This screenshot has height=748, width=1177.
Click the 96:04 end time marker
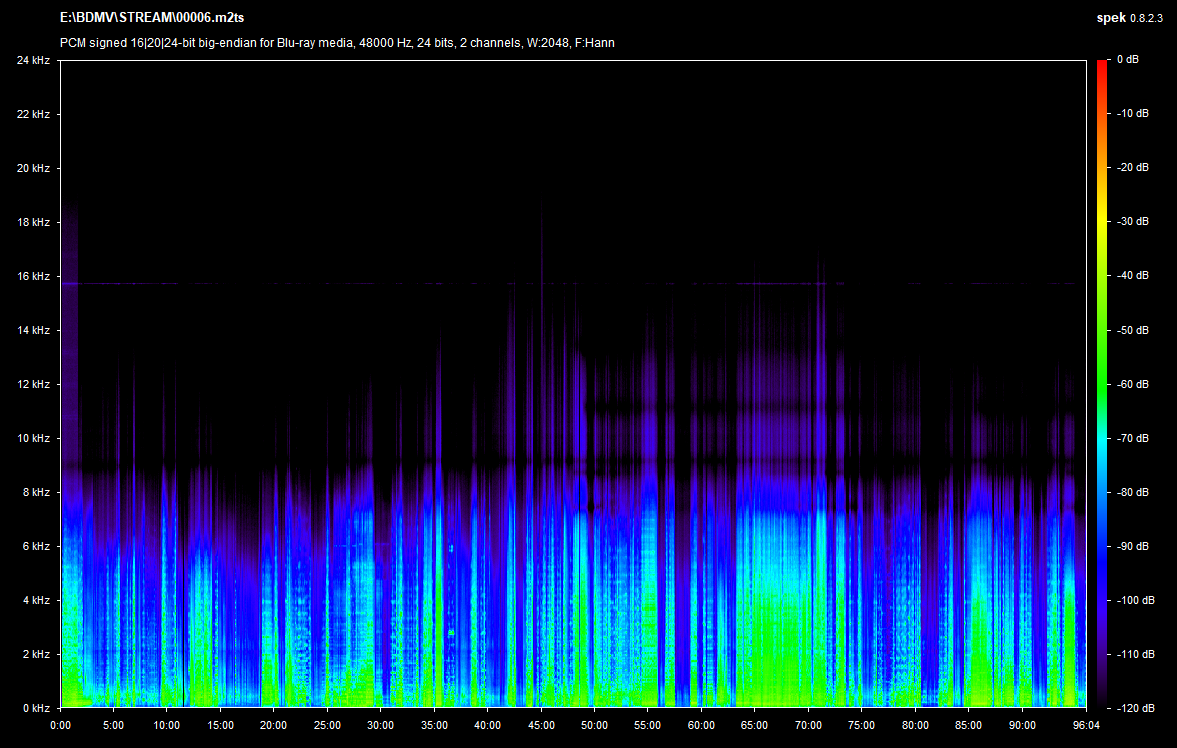click(1086, 725)
